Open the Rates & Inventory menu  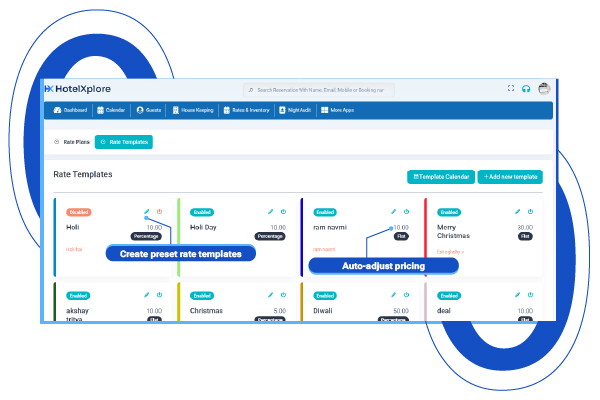click(246, 110)
